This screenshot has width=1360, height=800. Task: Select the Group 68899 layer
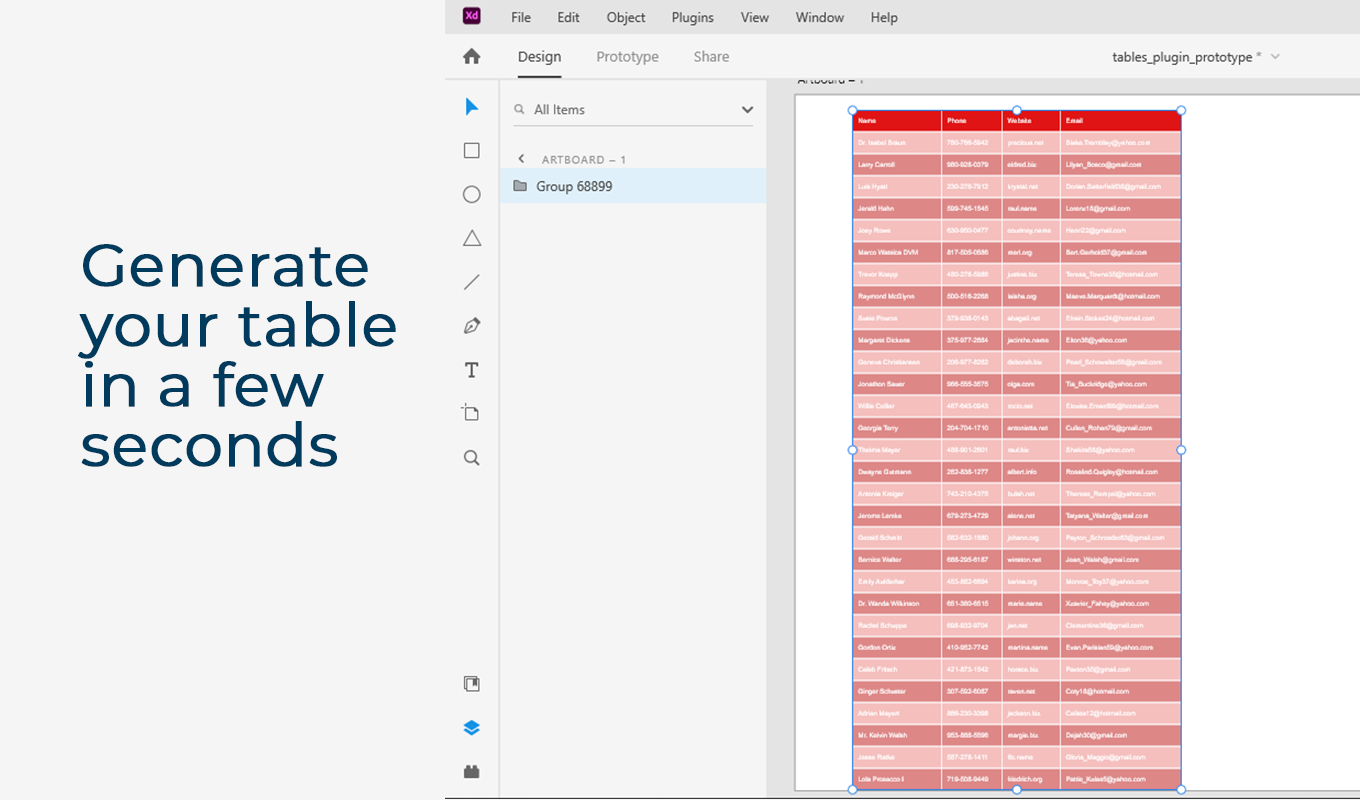633,186
